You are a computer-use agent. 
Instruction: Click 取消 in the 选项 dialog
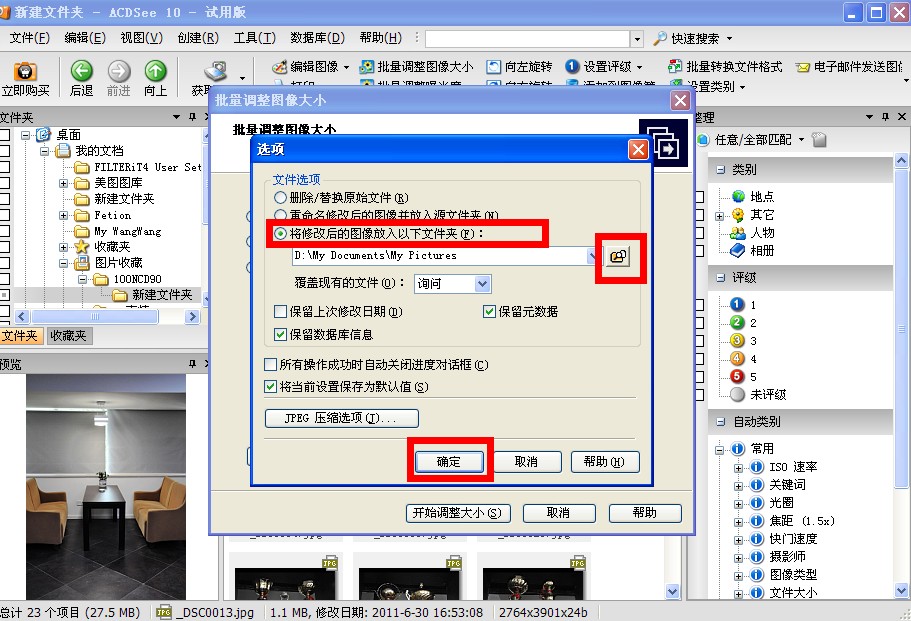click(x=527, y=462)
